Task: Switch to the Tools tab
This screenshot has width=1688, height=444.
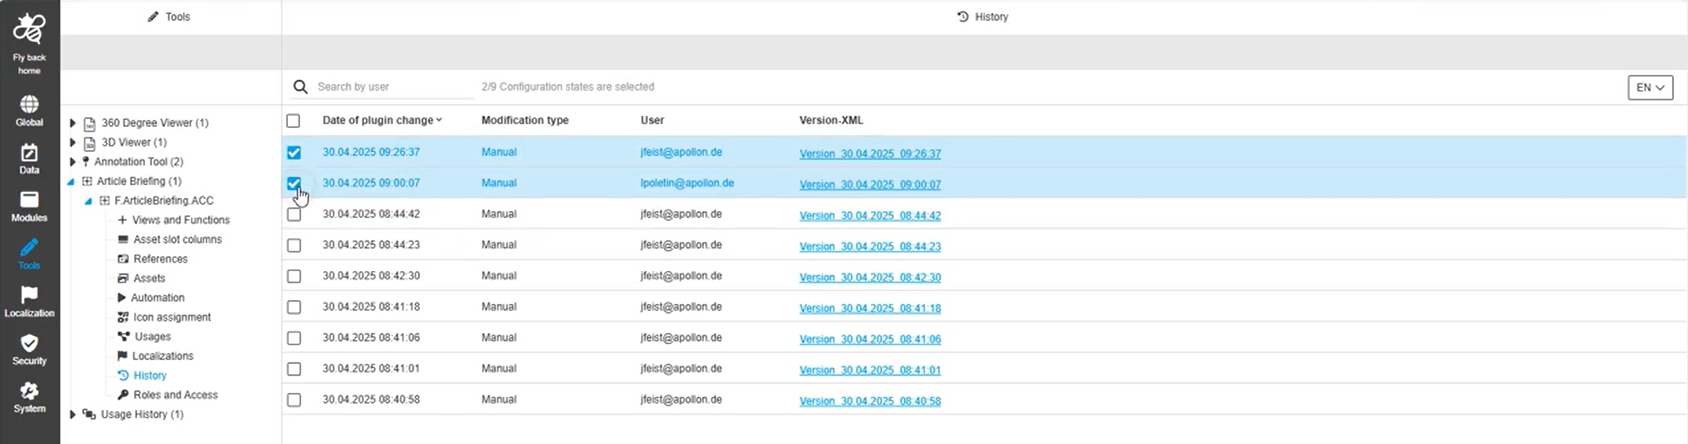Action: coord(169,17)
